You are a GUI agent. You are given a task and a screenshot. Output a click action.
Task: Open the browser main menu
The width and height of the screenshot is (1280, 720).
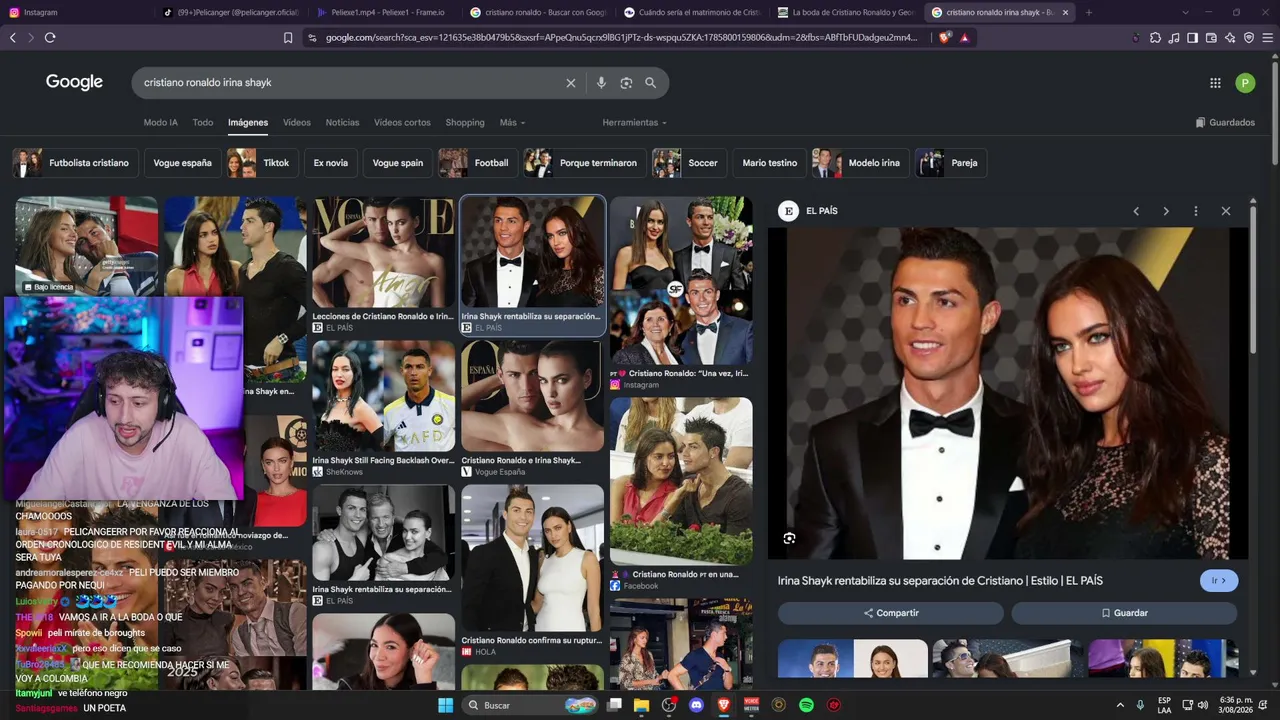(x=1267, y=38)
